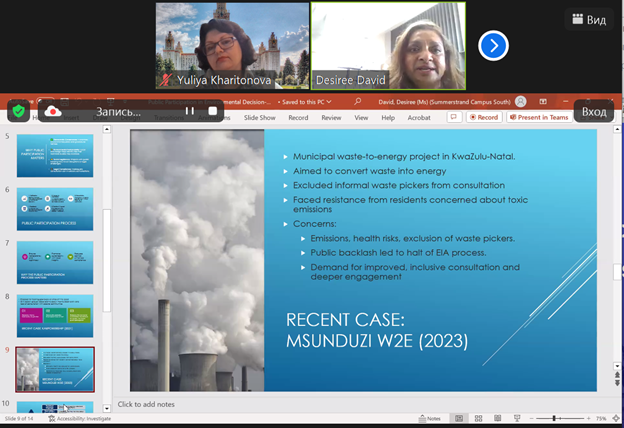Image resolution: width=624 pixels, height=428 pixels.
Task: Click the red Record button in ribbon
Action: [484, 117]
